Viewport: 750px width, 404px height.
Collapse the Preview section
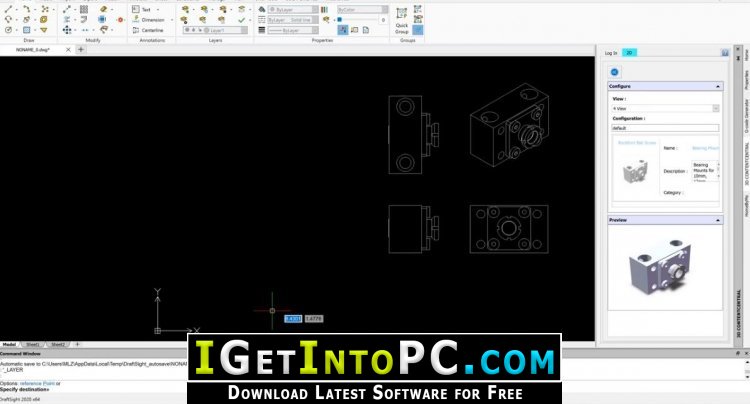[717, 220]
